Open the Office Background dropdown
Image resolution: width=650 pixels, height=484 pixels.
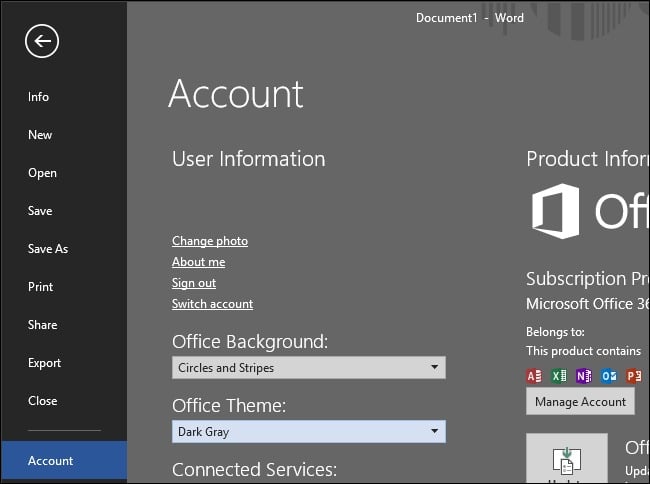pyautogui.click(x=309, y=368)
